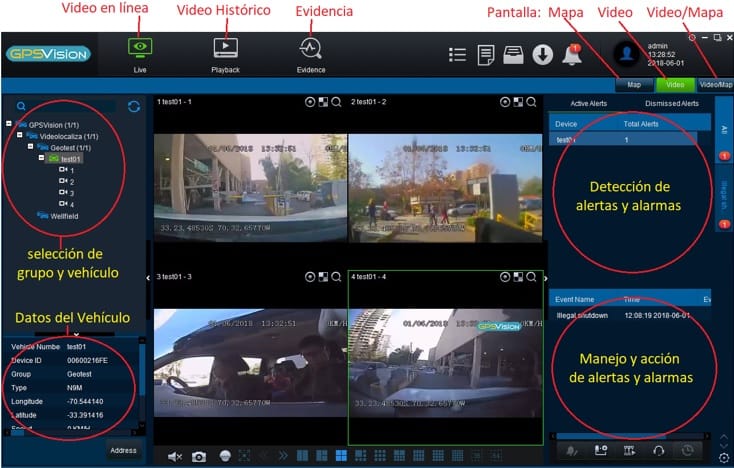Open the Playback module
Image resolution: width=734 pixels, height=468 pixels.
point(225,55)
